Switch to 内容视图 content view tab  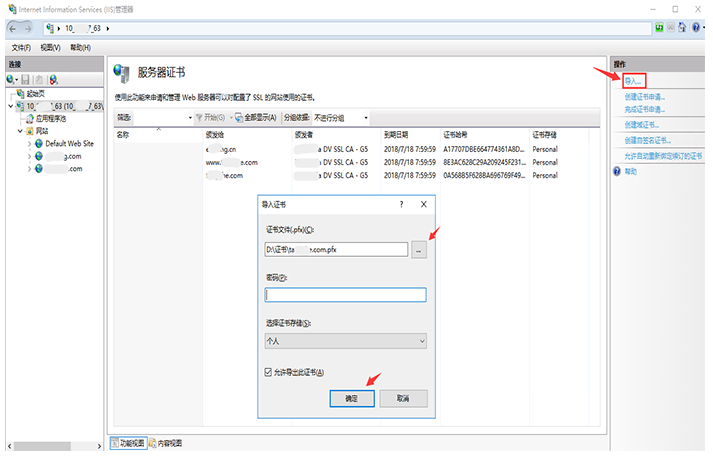pyautogui.click(x=170, y=443)
